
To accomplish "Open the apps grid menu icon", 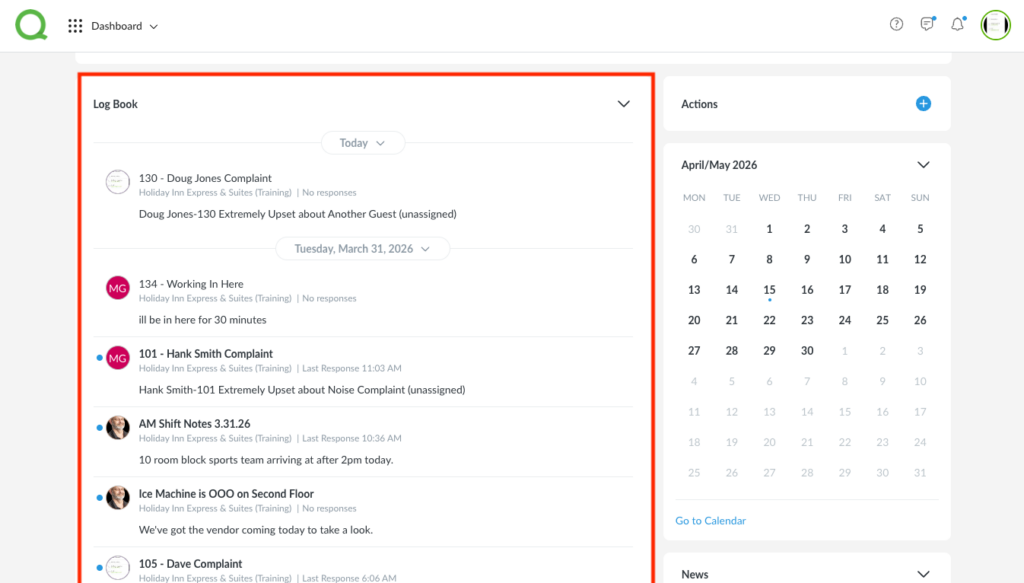I will click(x=75, y=26).
